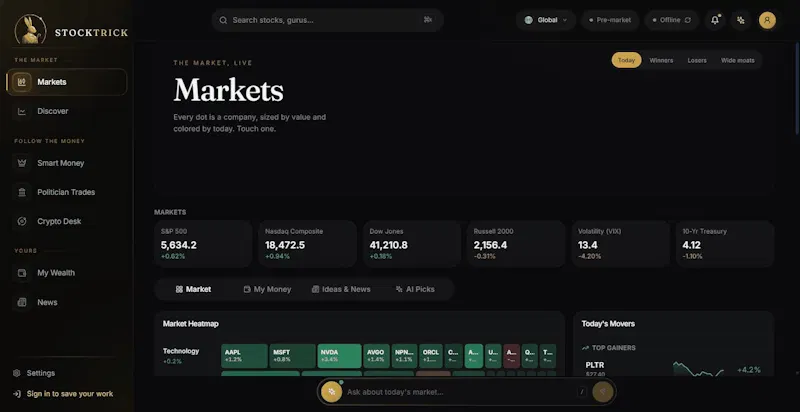Select the Losers filter
The image size is (800, 412).
click(x=697, y=60)
